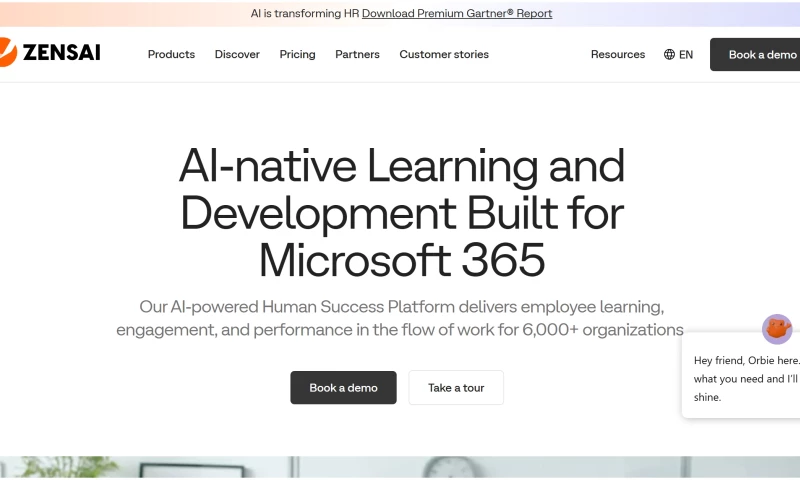The height and width of the screenshot is (480, 800).
Task: Click the office photo below hero
Action: tap(400, 467)
